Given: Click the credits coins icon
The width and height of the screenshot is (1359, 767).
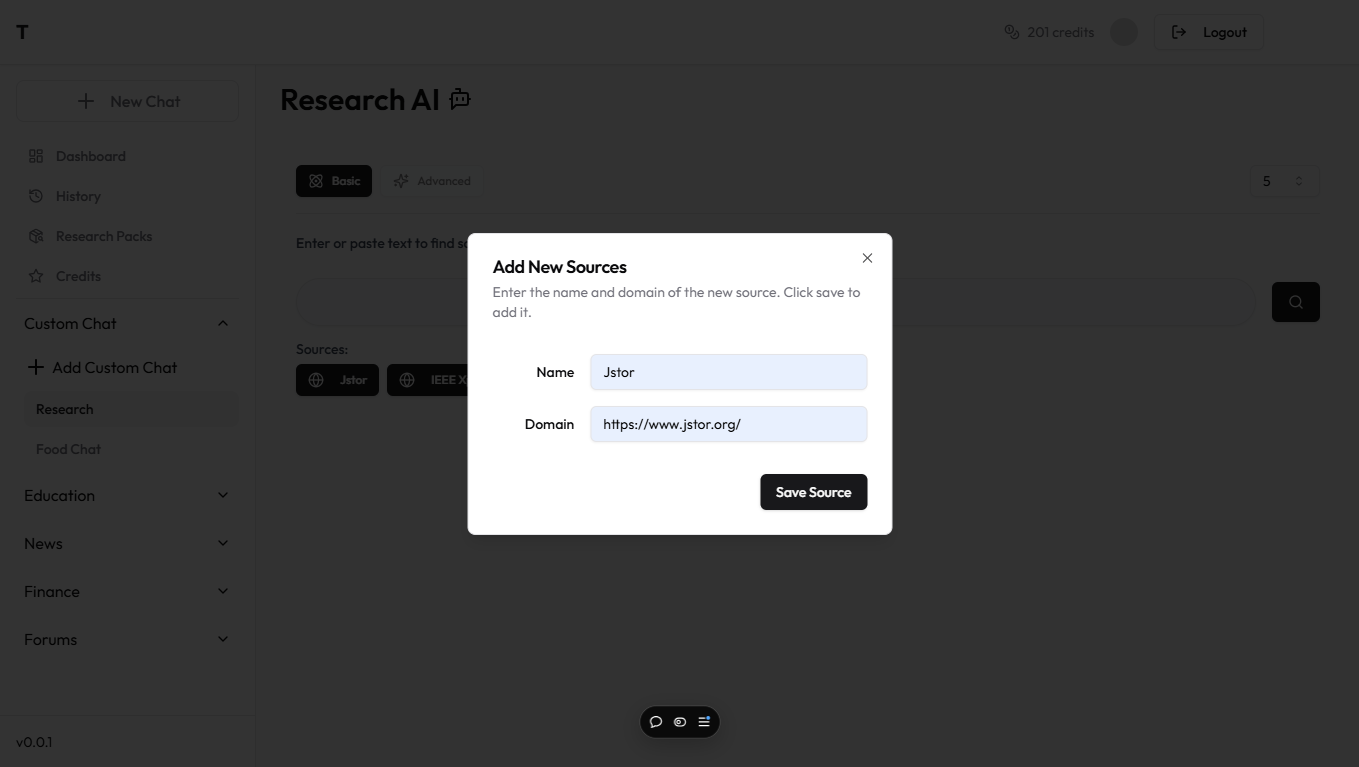Looking at the screenshot, I should (1011, 32).
